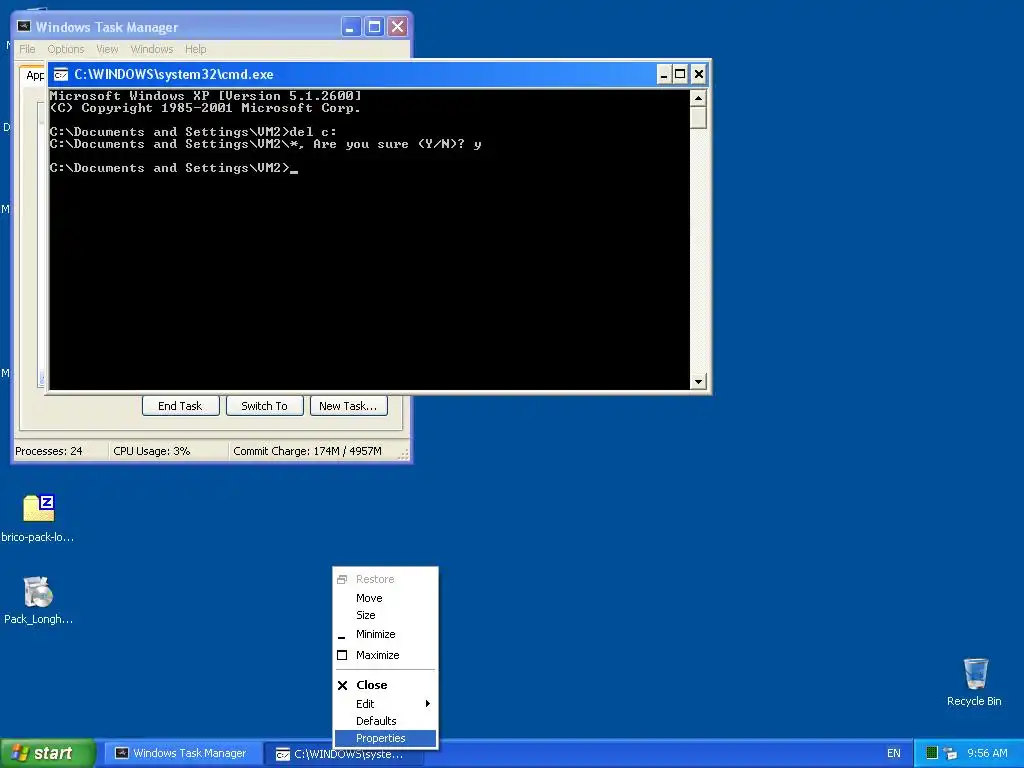
Task: Minimize the cmd.exe window
Action: [x=664, y=74]
